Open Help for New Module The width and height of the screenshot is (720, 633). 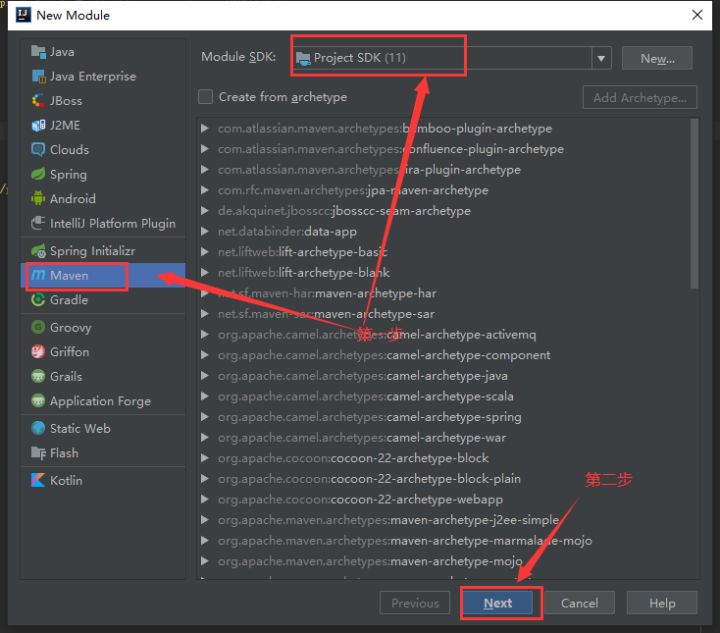(x=662, y=603)
